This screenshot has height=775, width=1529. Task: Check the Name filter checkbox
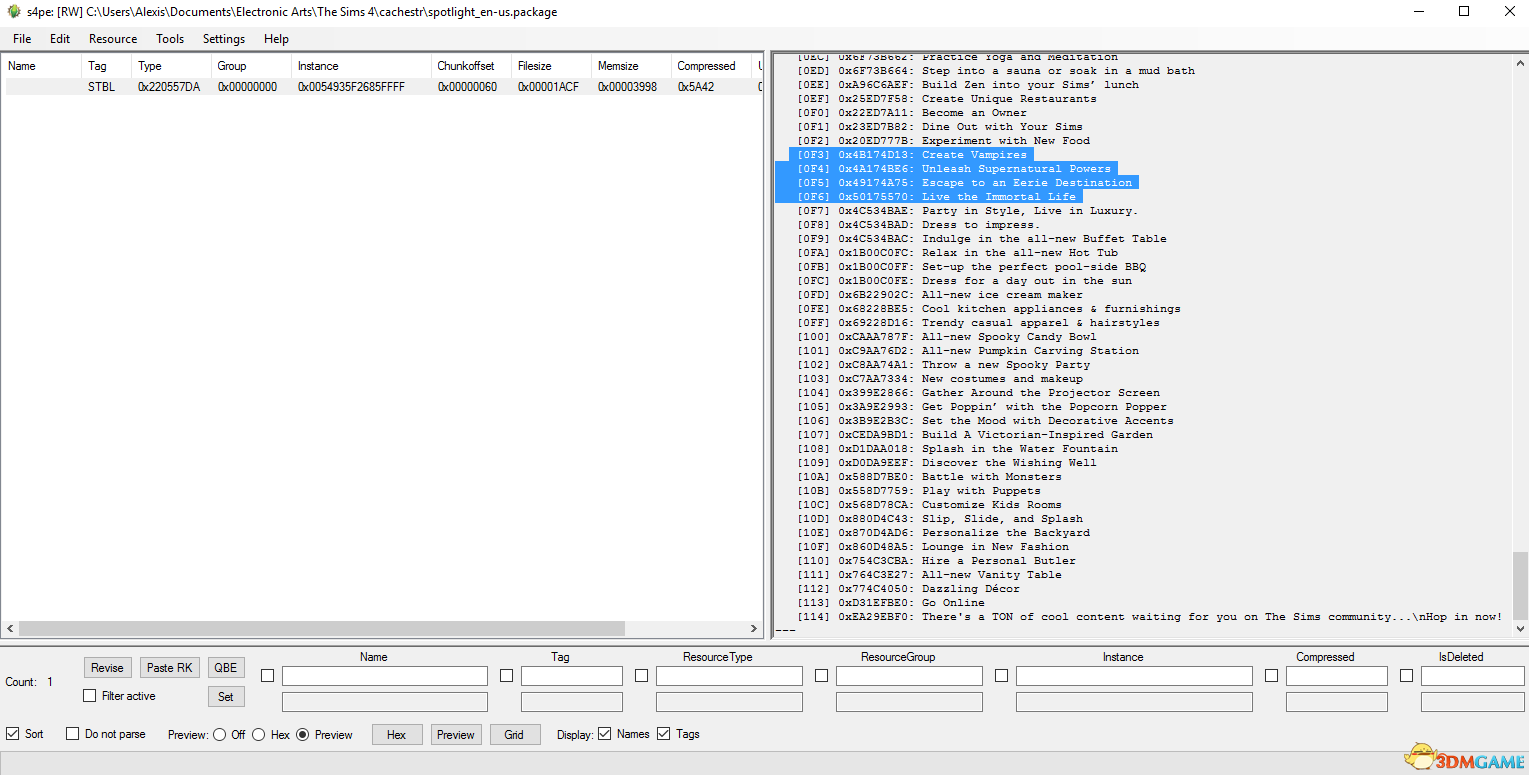point(267,676)
